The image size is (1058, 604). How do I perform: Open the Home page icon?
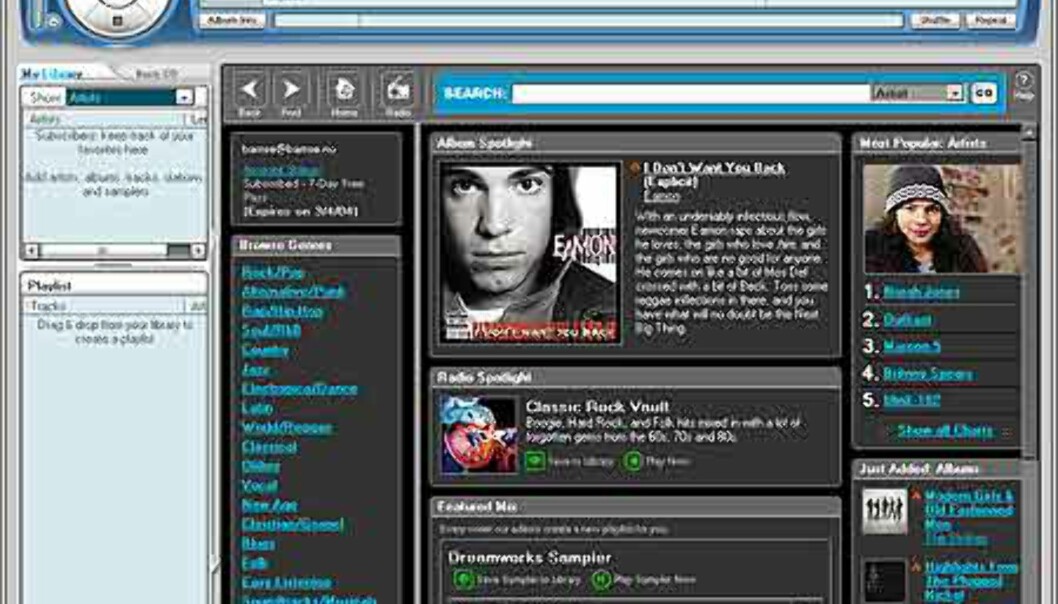343,89
